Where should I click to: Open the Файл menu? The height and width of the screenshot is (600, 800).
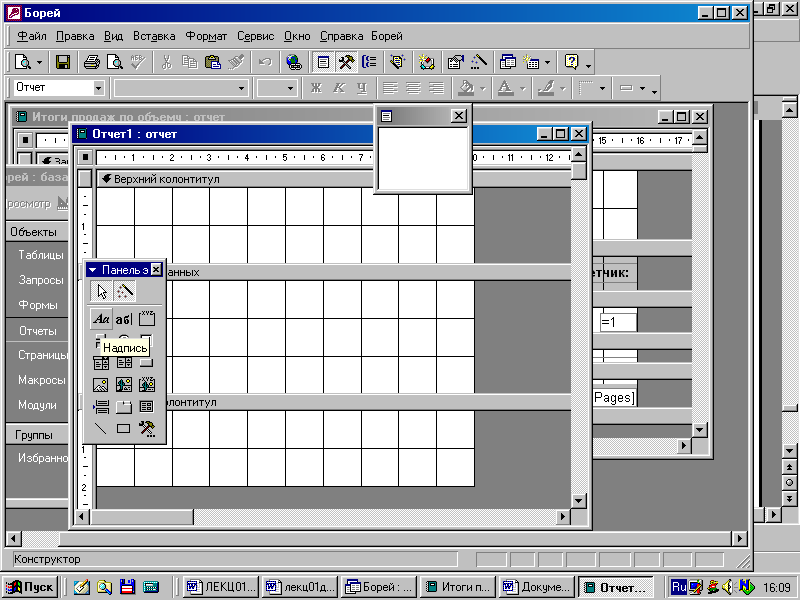tap(32, 36)
